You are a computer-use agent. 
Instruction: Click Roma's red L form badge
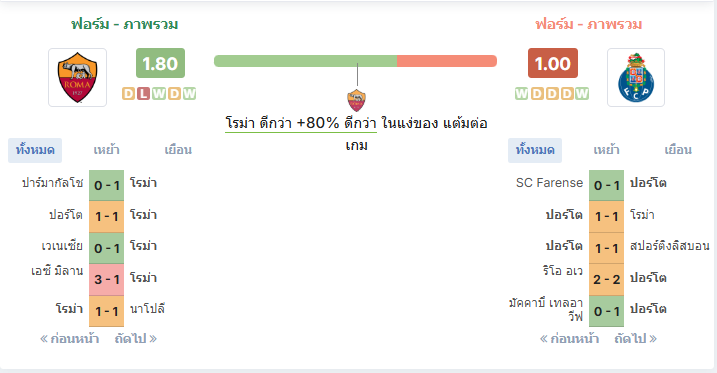pyautogui.click(x=144, y=94)
